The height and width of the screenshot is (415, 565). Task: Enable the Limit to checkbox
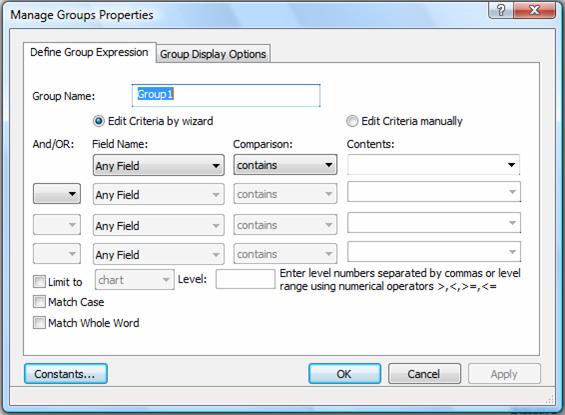click(x=39, y=282)
